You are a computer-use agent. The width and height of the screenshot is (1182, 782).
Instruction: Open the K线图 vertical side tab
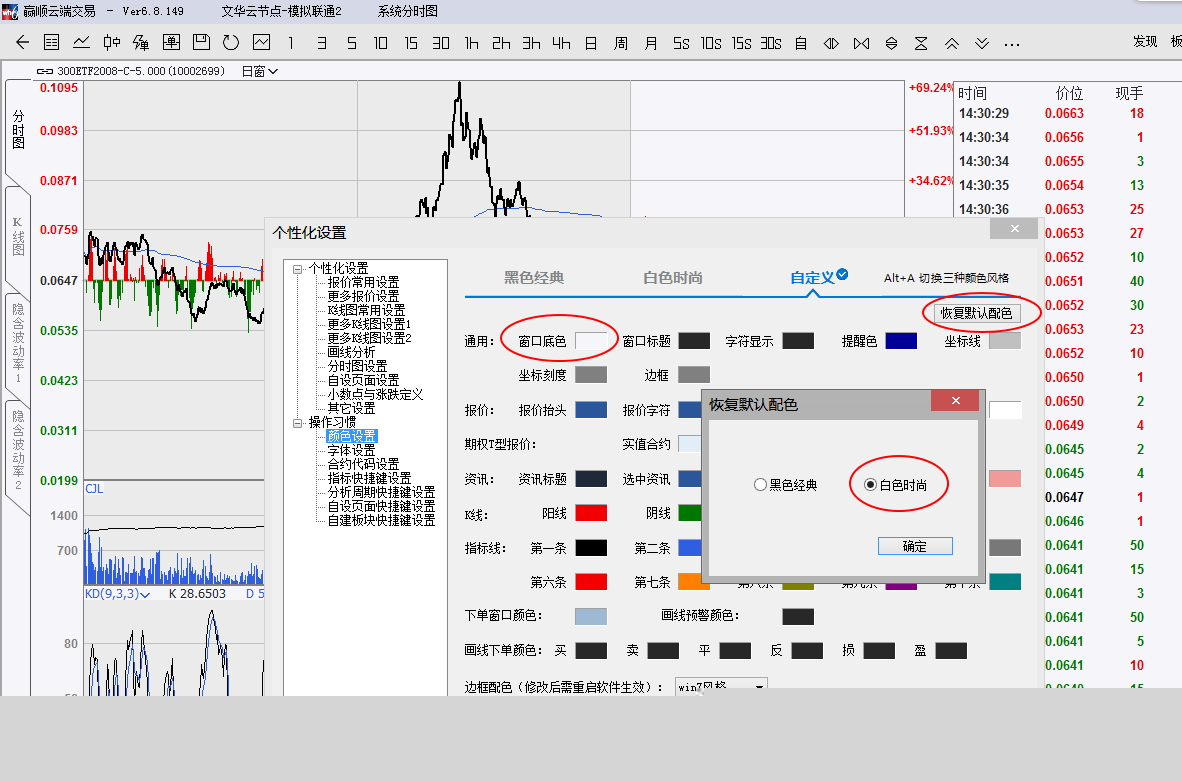(18, 236)
